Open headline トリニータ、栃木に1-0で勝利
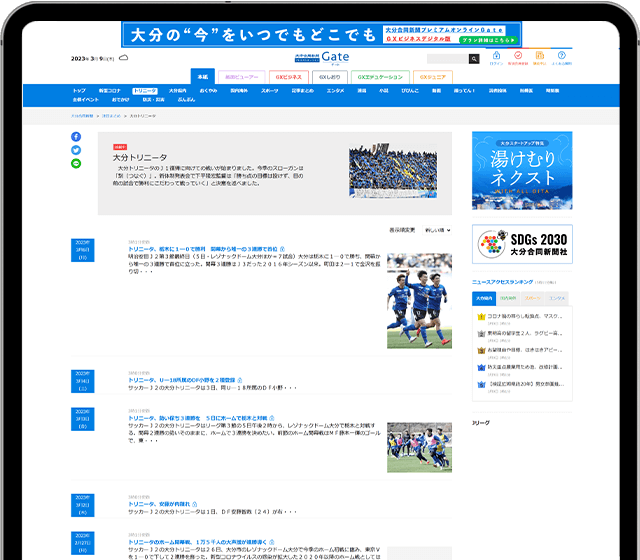Viewport: 640px width, 560px height. pos(203,249)
